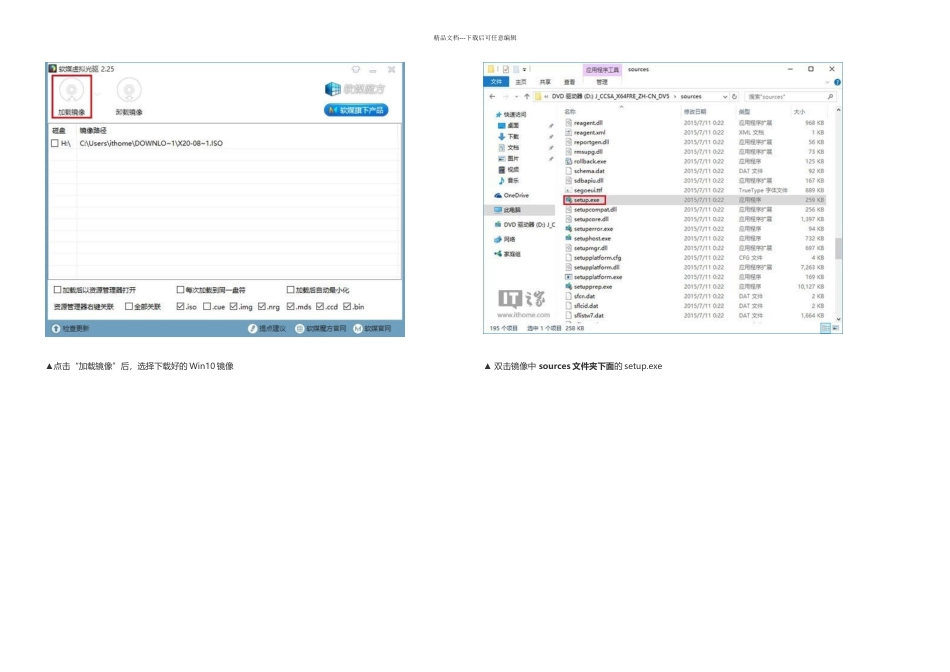Toggle the .ccd association checkbox

(x=320, y=307)
